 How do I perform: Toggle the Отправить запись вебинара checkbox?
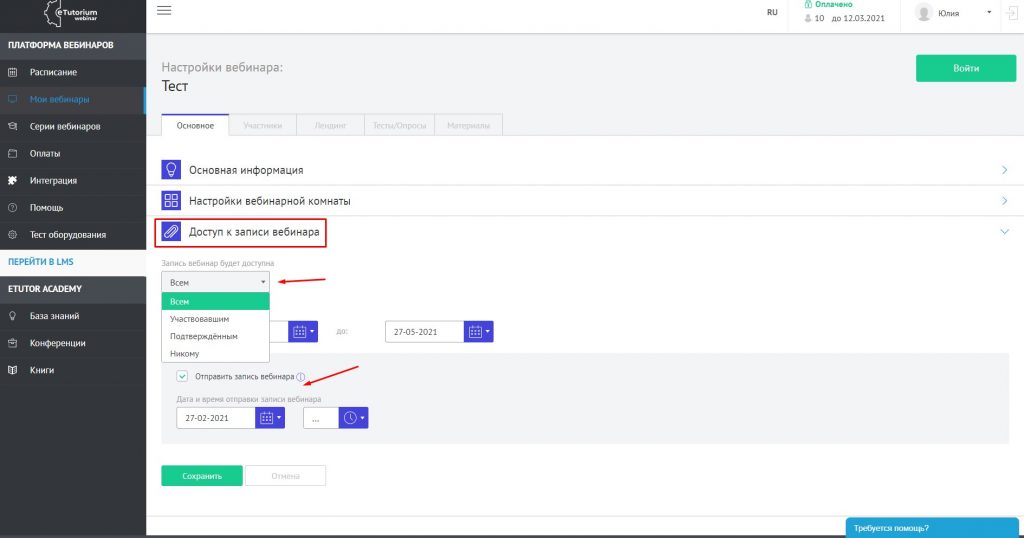click(182, 377)
